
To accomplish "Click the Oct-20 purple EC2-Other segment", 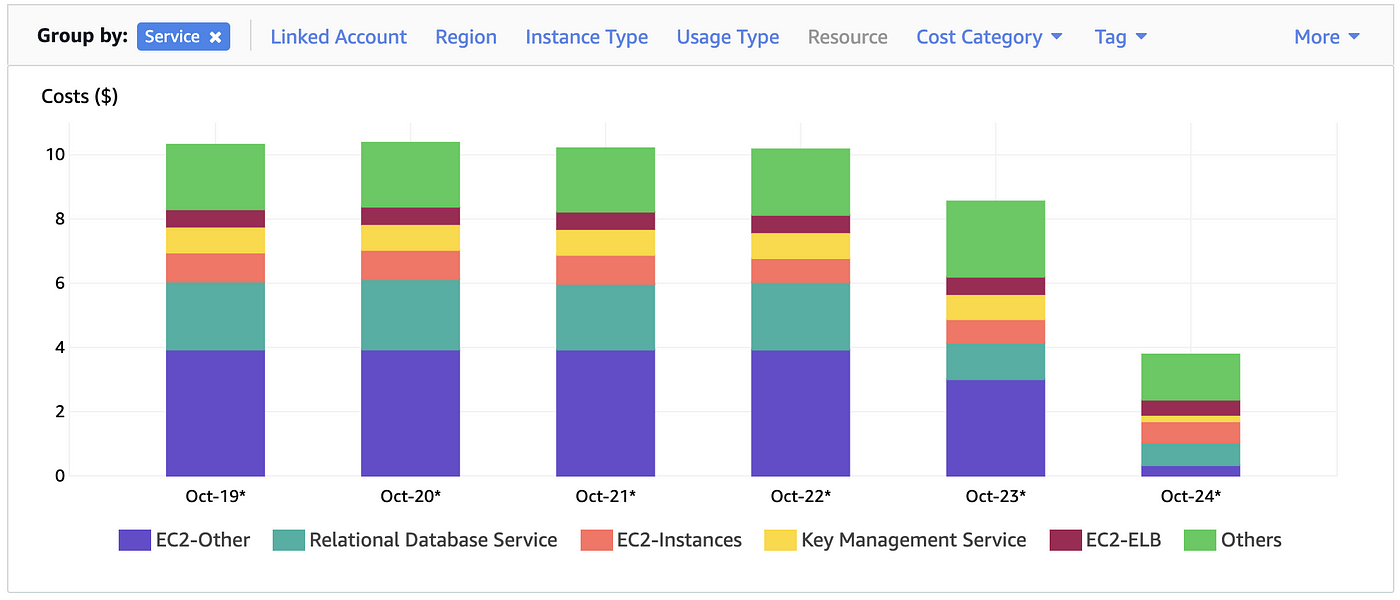I will 410,413.
